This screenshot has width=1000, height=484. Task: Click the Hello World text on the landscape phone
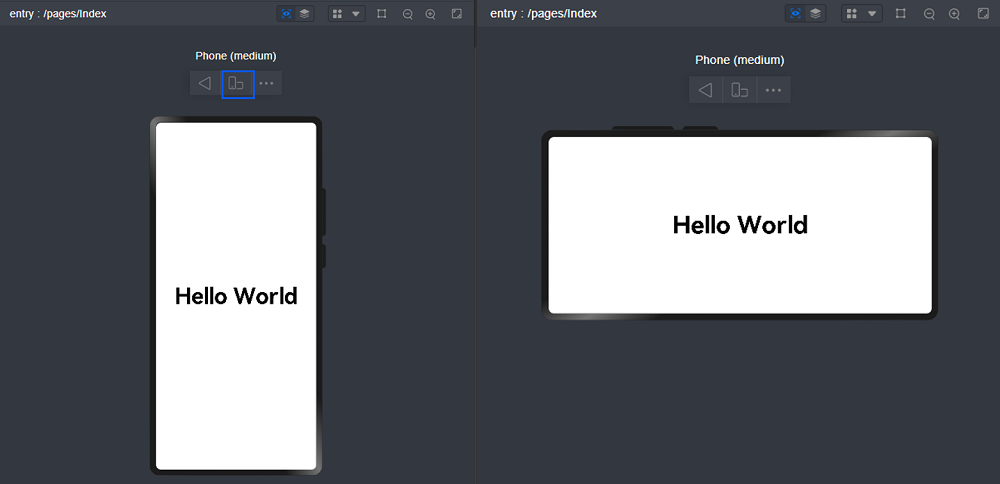740,225
